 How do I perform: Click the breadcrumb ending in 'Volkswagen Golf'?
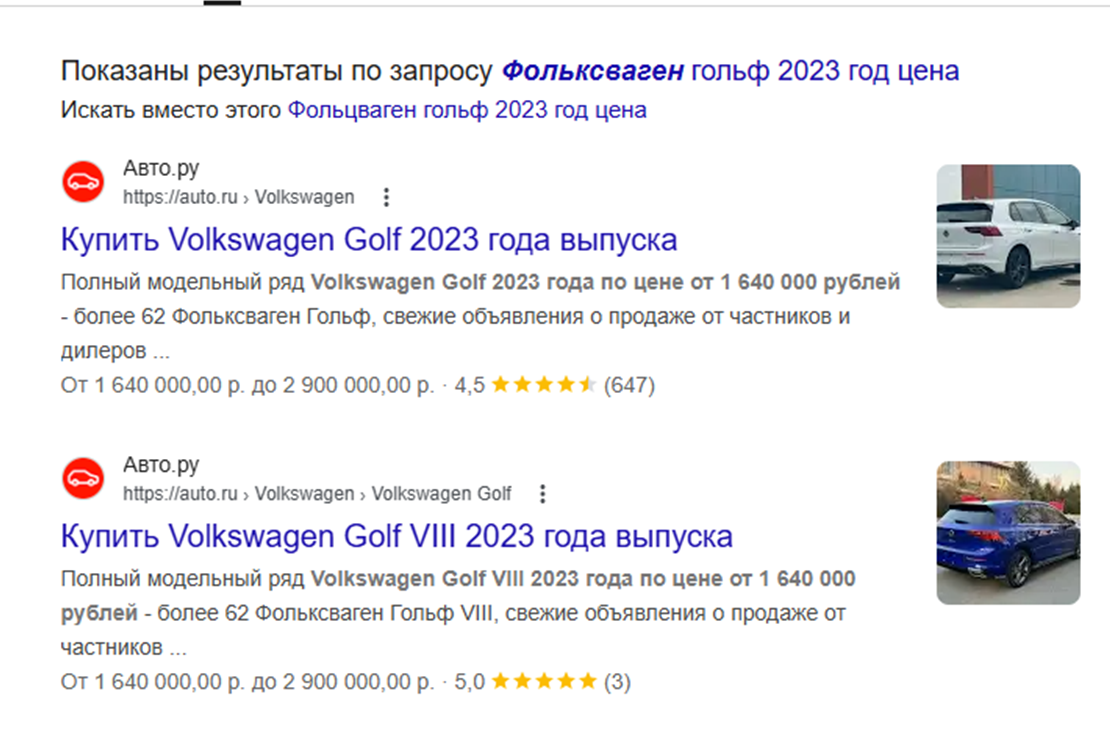click(x=317, y=494)
